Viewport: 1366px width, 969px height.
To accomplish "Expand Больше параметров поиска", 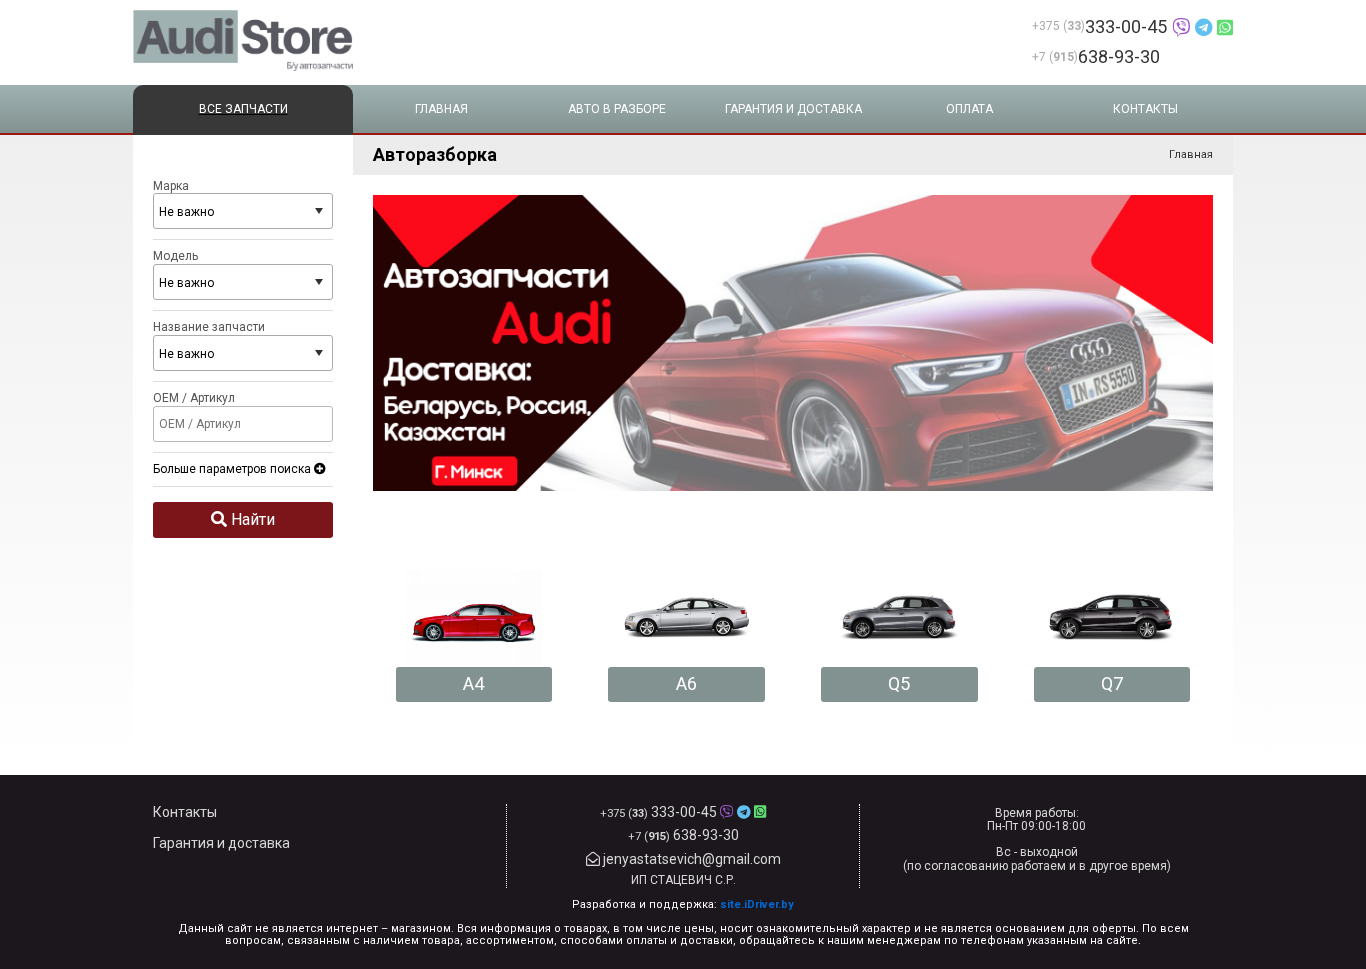I will point(239,469).
